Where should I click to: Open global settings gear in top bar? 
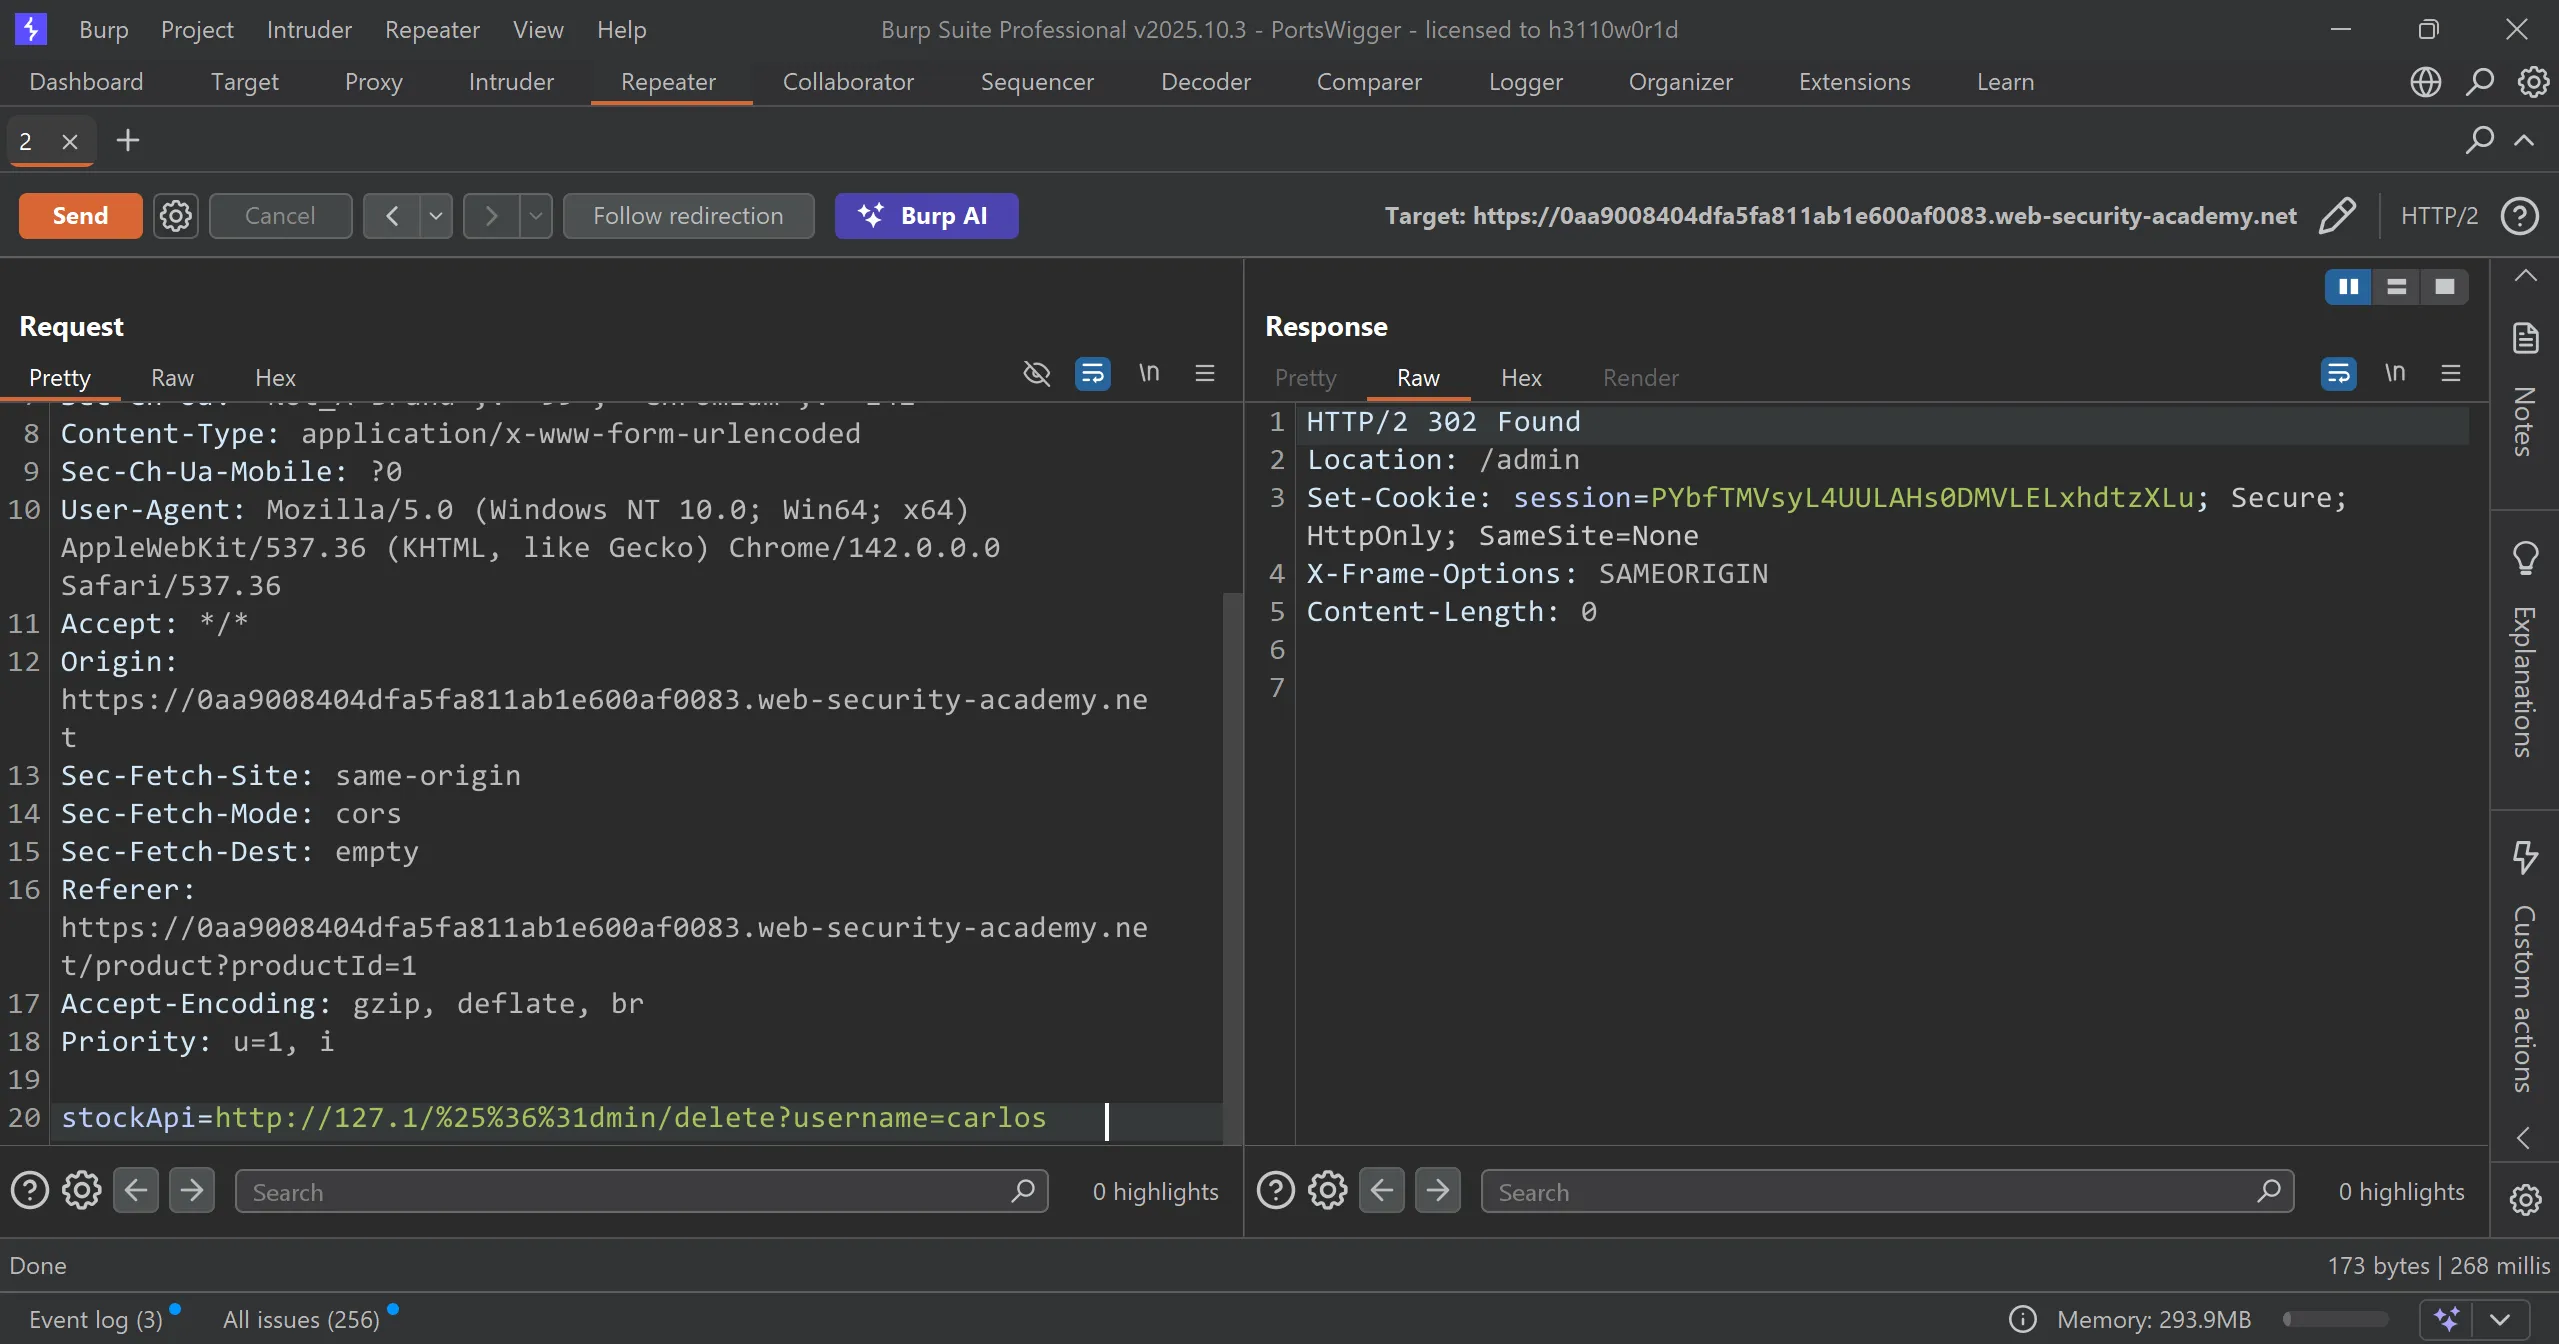pyautogui.click(x=2533, y=82)
